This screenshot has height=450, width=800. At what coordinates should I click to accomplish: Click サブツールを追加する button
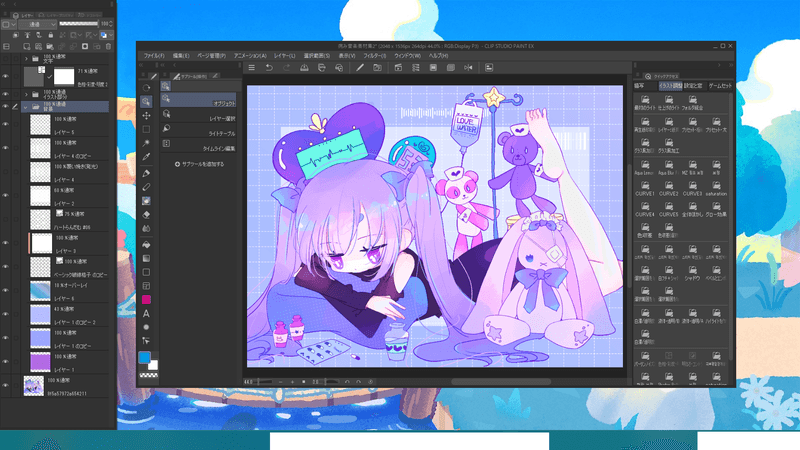tap(200, 163)
